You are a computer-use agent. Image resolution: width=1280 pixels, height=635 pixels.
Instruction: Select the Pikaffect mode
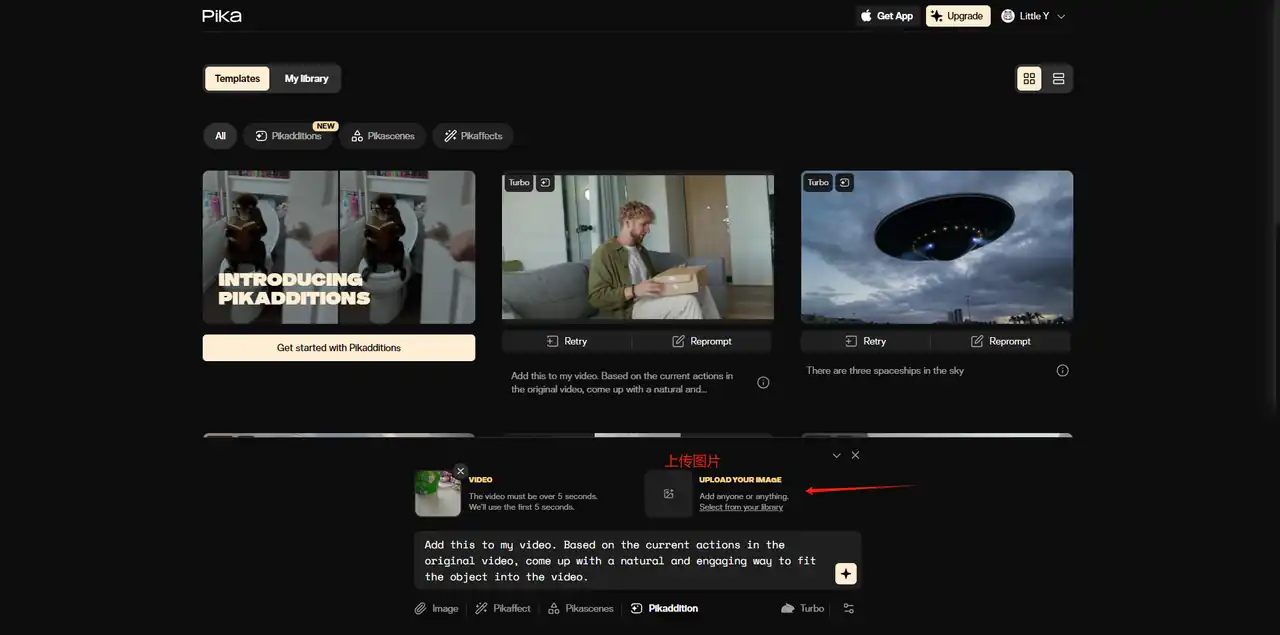[503, 608]
